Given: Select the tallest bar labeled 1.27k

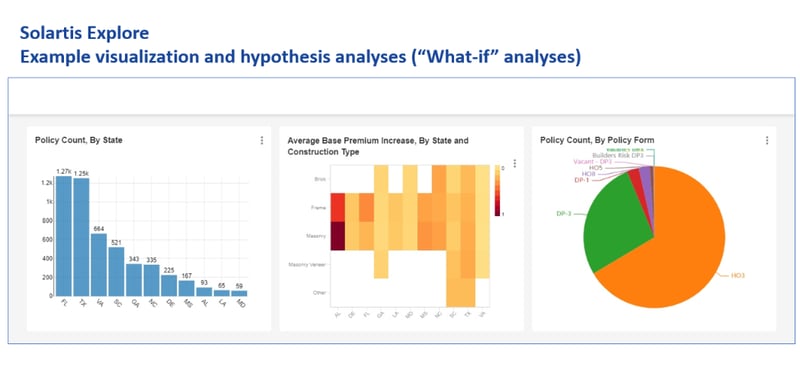Looking at the screenshot, I should coord(64,236).
